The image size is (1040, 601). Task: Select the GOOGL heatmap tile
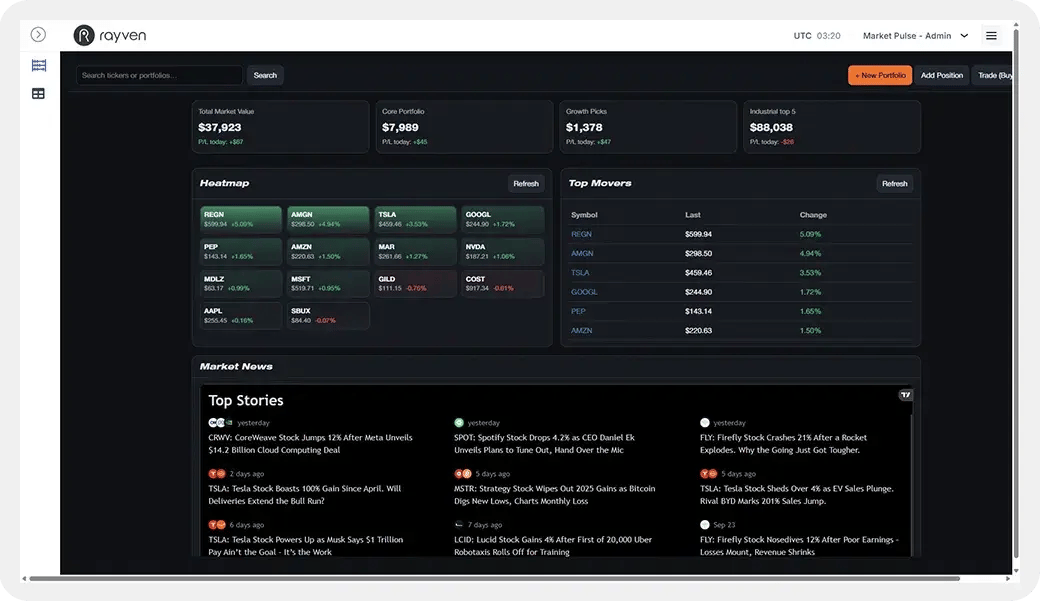click(503, 220)
